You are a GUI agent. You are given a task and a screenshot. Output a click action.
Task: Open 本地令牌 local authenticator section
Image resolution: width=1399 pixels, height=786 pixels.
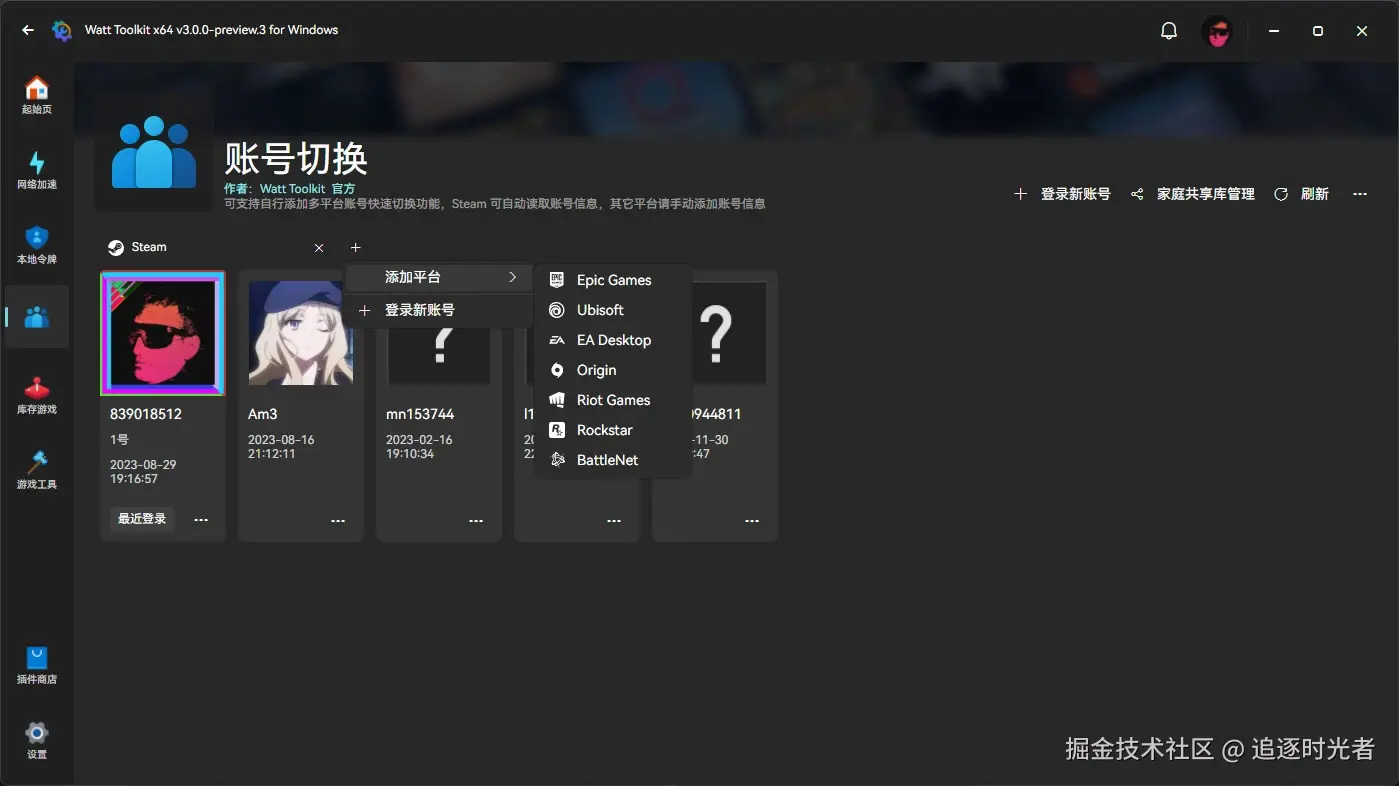tap(37, 245)
